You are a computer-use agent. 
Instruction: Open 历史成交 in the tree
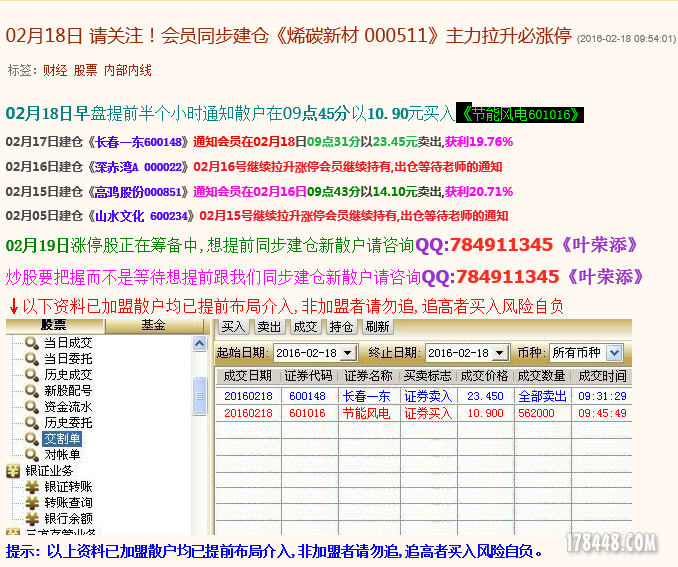[68, 375]
